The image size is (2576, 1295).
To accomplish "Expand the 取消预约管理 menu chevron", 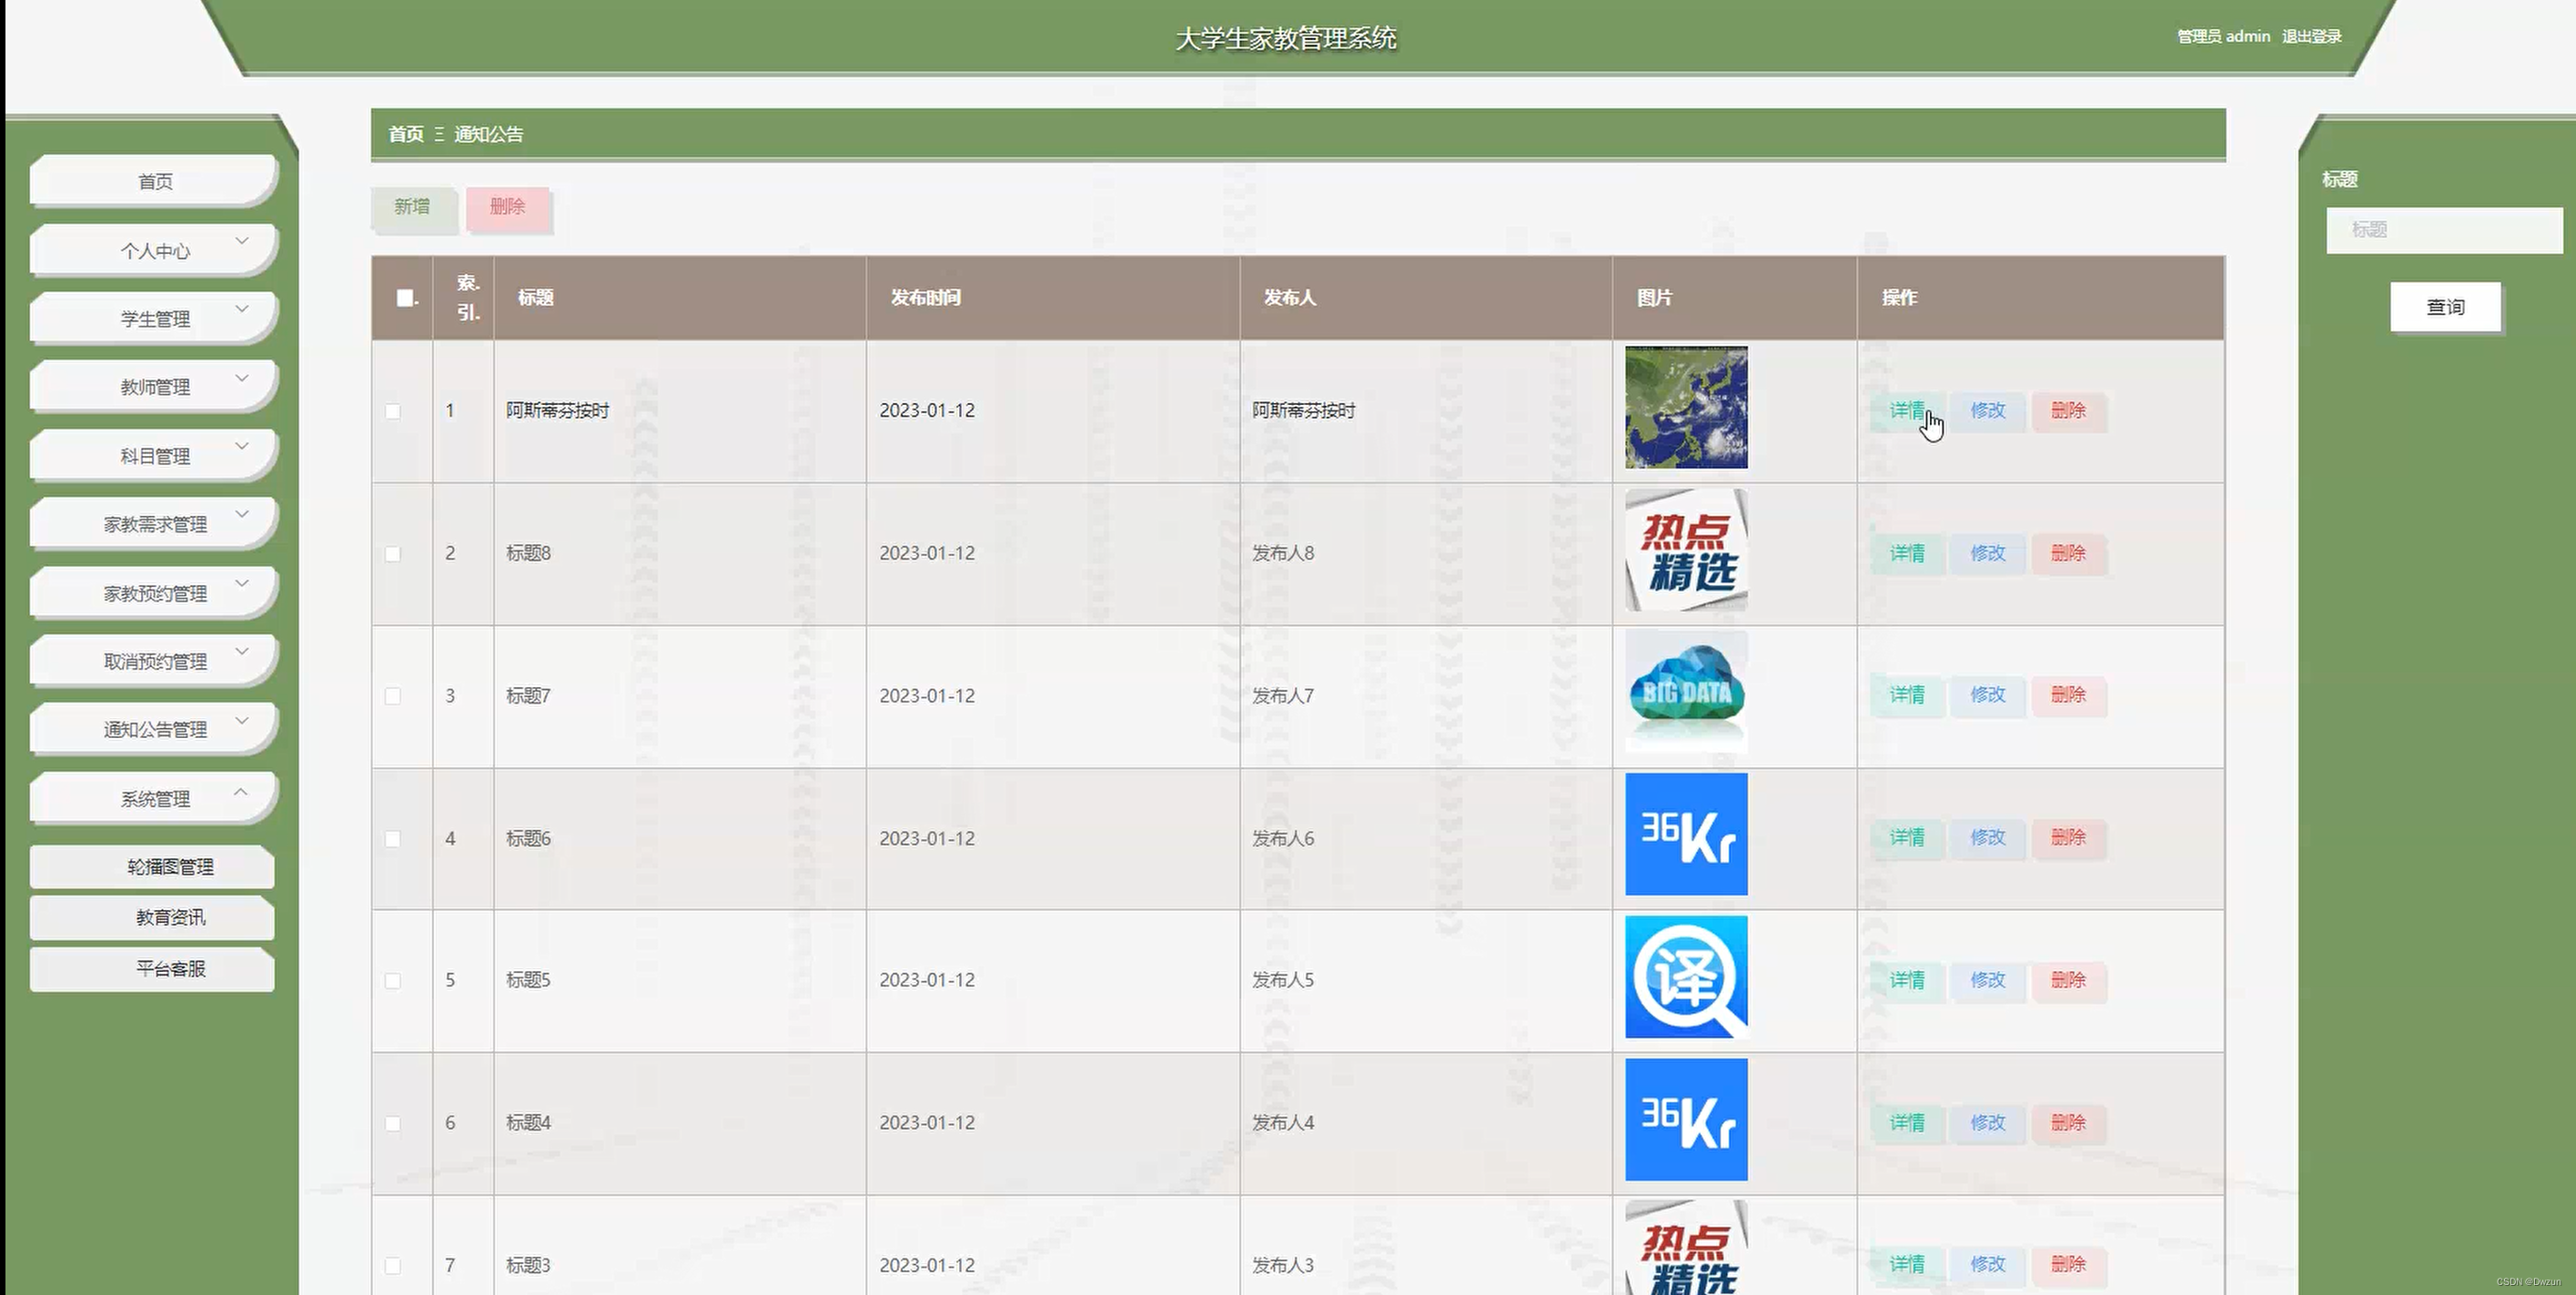I will (x=242, y=651).
